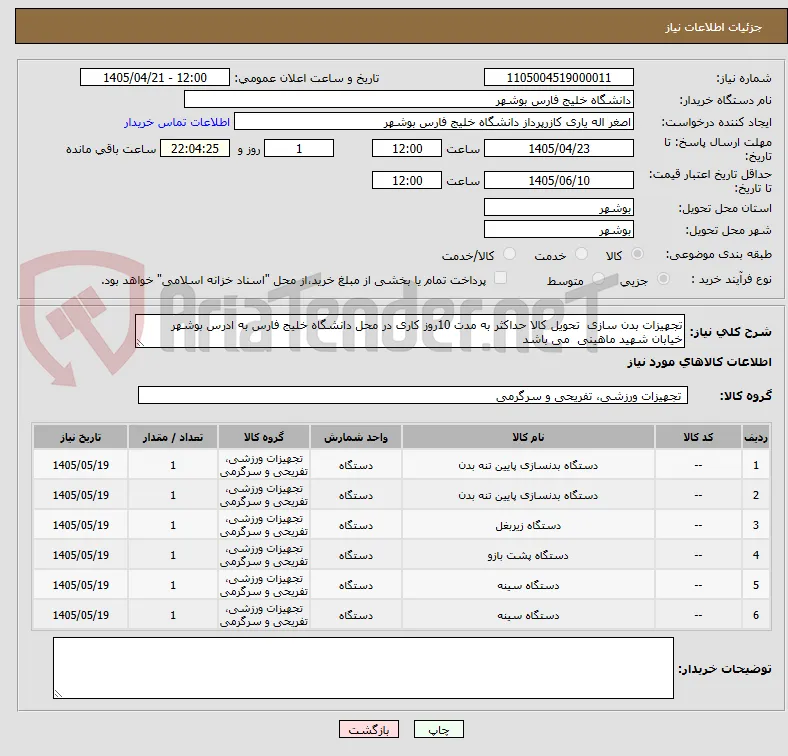Screen dimensions: 788x756
Task: Open the اطلاعات تماس خریدار link
Action: (177, 122)
